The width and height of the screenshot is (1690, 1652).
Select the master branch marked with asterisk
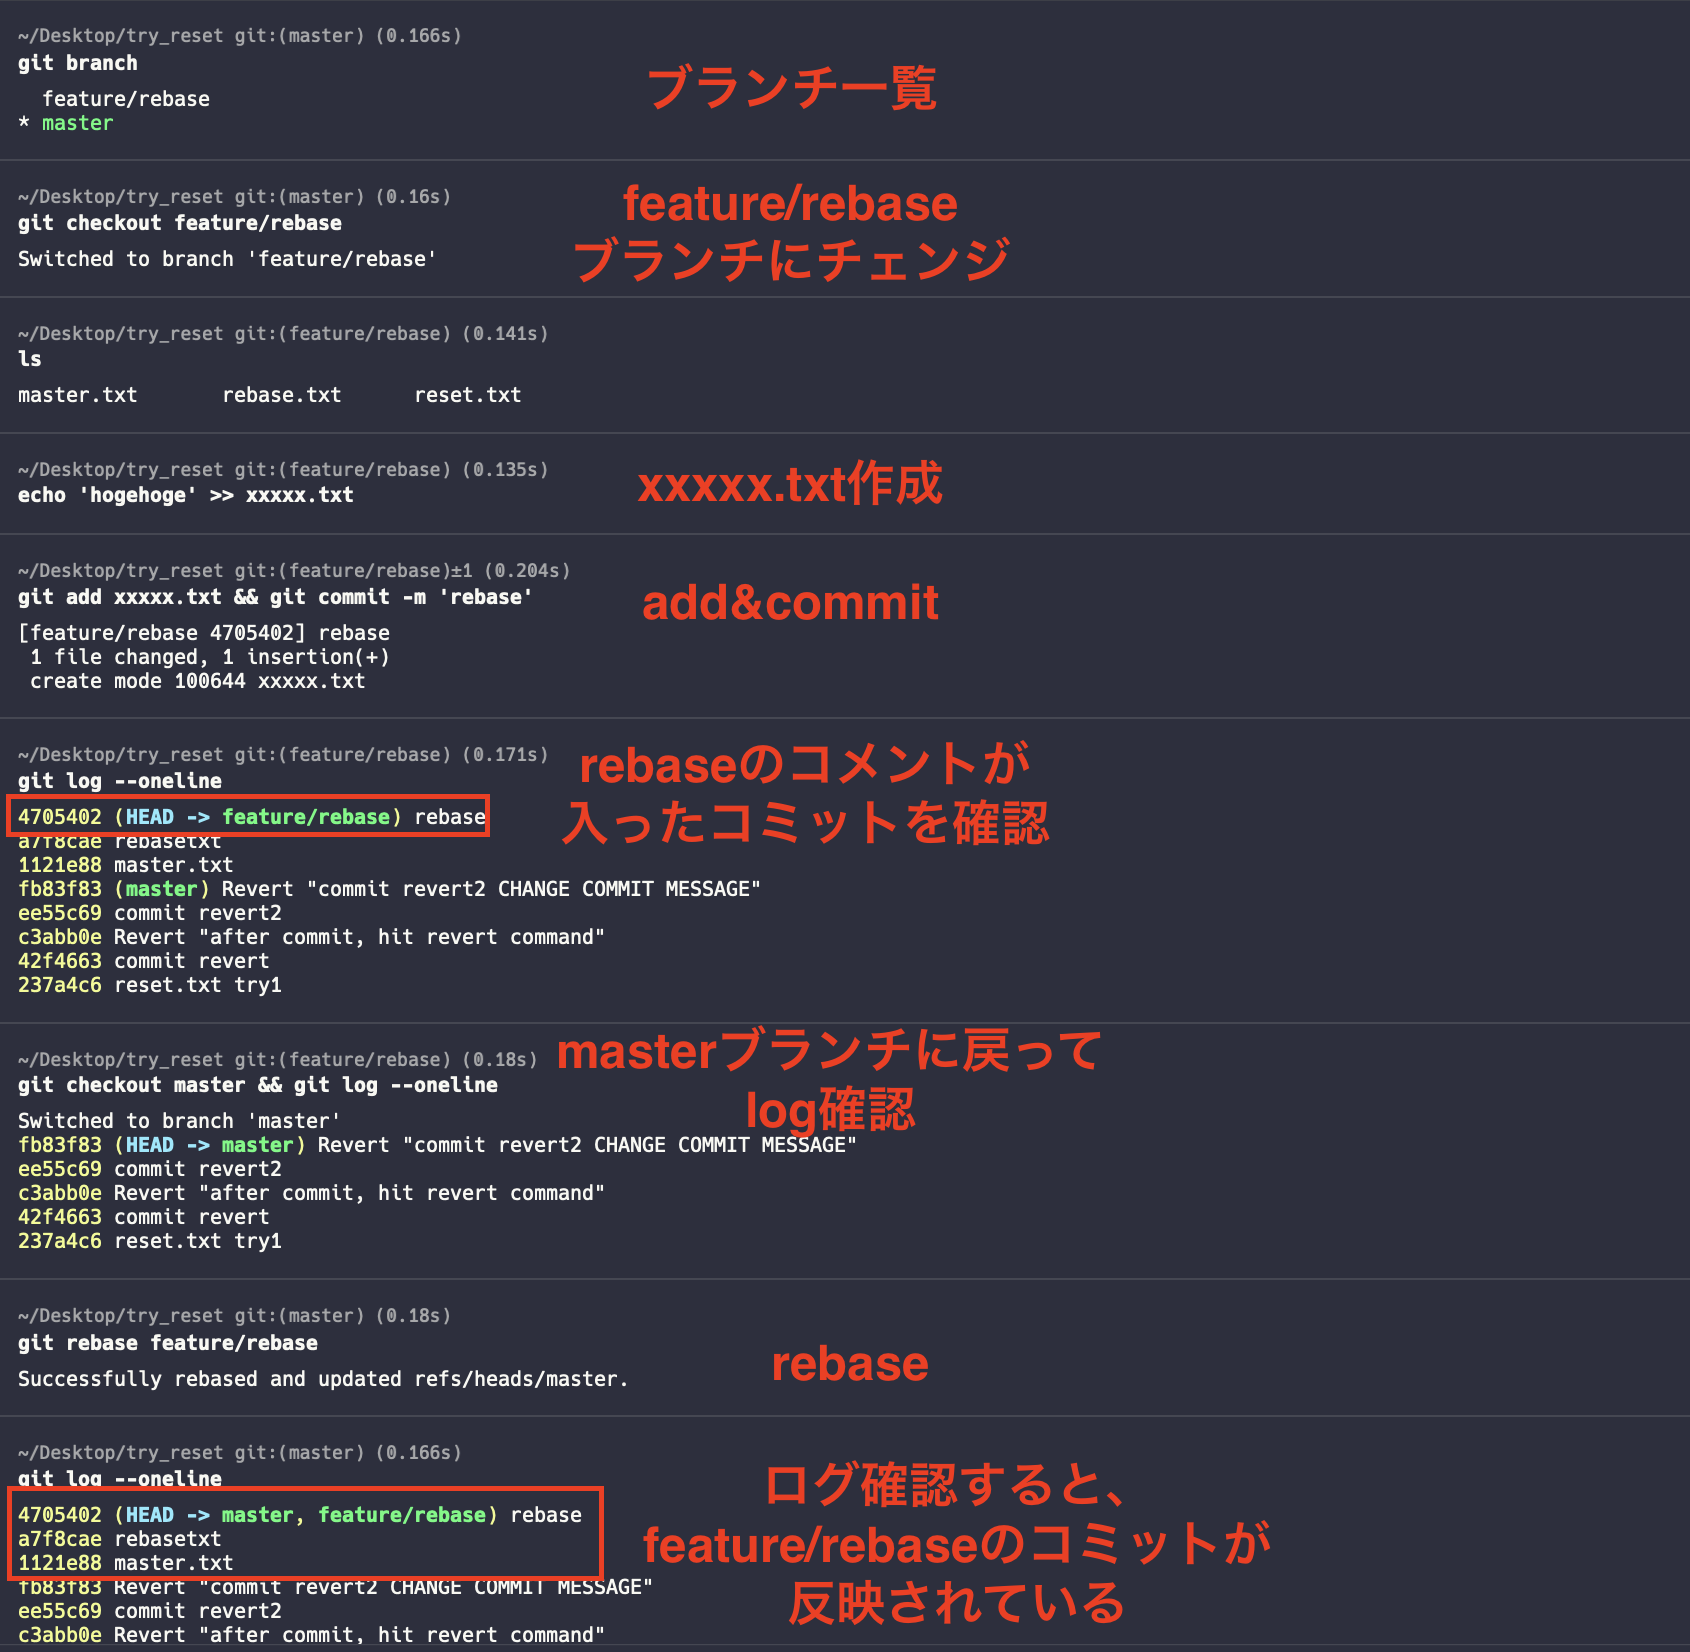[77, 122]
